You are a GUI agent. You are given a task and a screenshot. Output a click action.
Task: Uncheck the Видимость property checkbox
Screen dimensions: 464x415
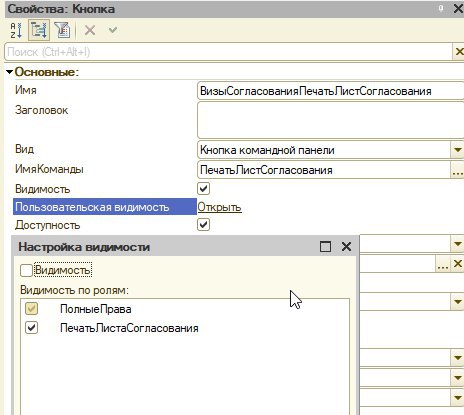(203, 189)
